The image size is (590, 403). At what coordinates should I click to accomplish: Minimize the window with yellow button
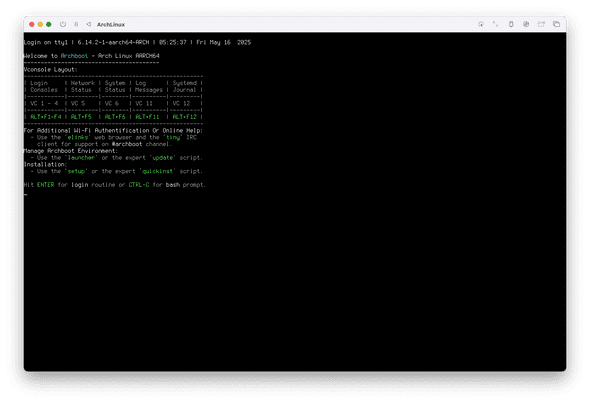tap(40, 24)
